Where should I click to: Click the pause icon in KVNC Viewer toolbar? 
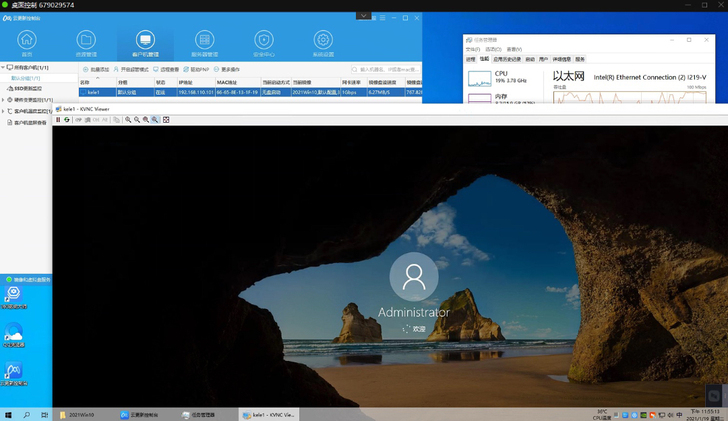click(x=58, y=119)
